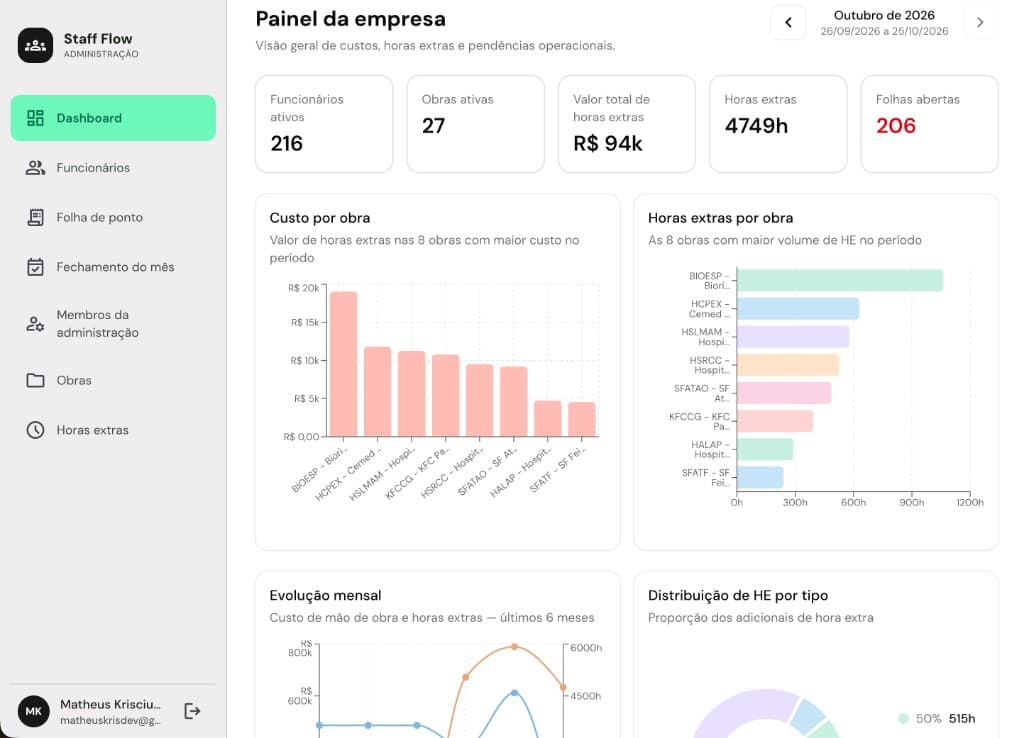The image size is (1024, 738).
Task: Click the Outubro de 2026 period label
Action: coord(884,15)
